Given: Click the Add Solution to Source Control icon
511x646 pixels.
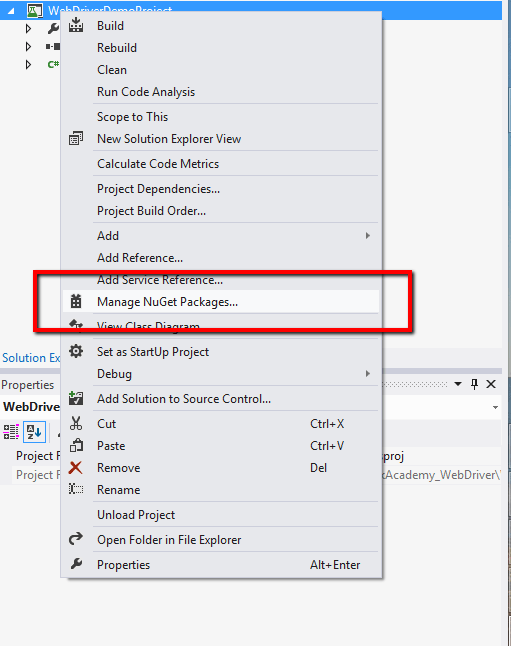Looking at the screenshot, I should 76,398.
